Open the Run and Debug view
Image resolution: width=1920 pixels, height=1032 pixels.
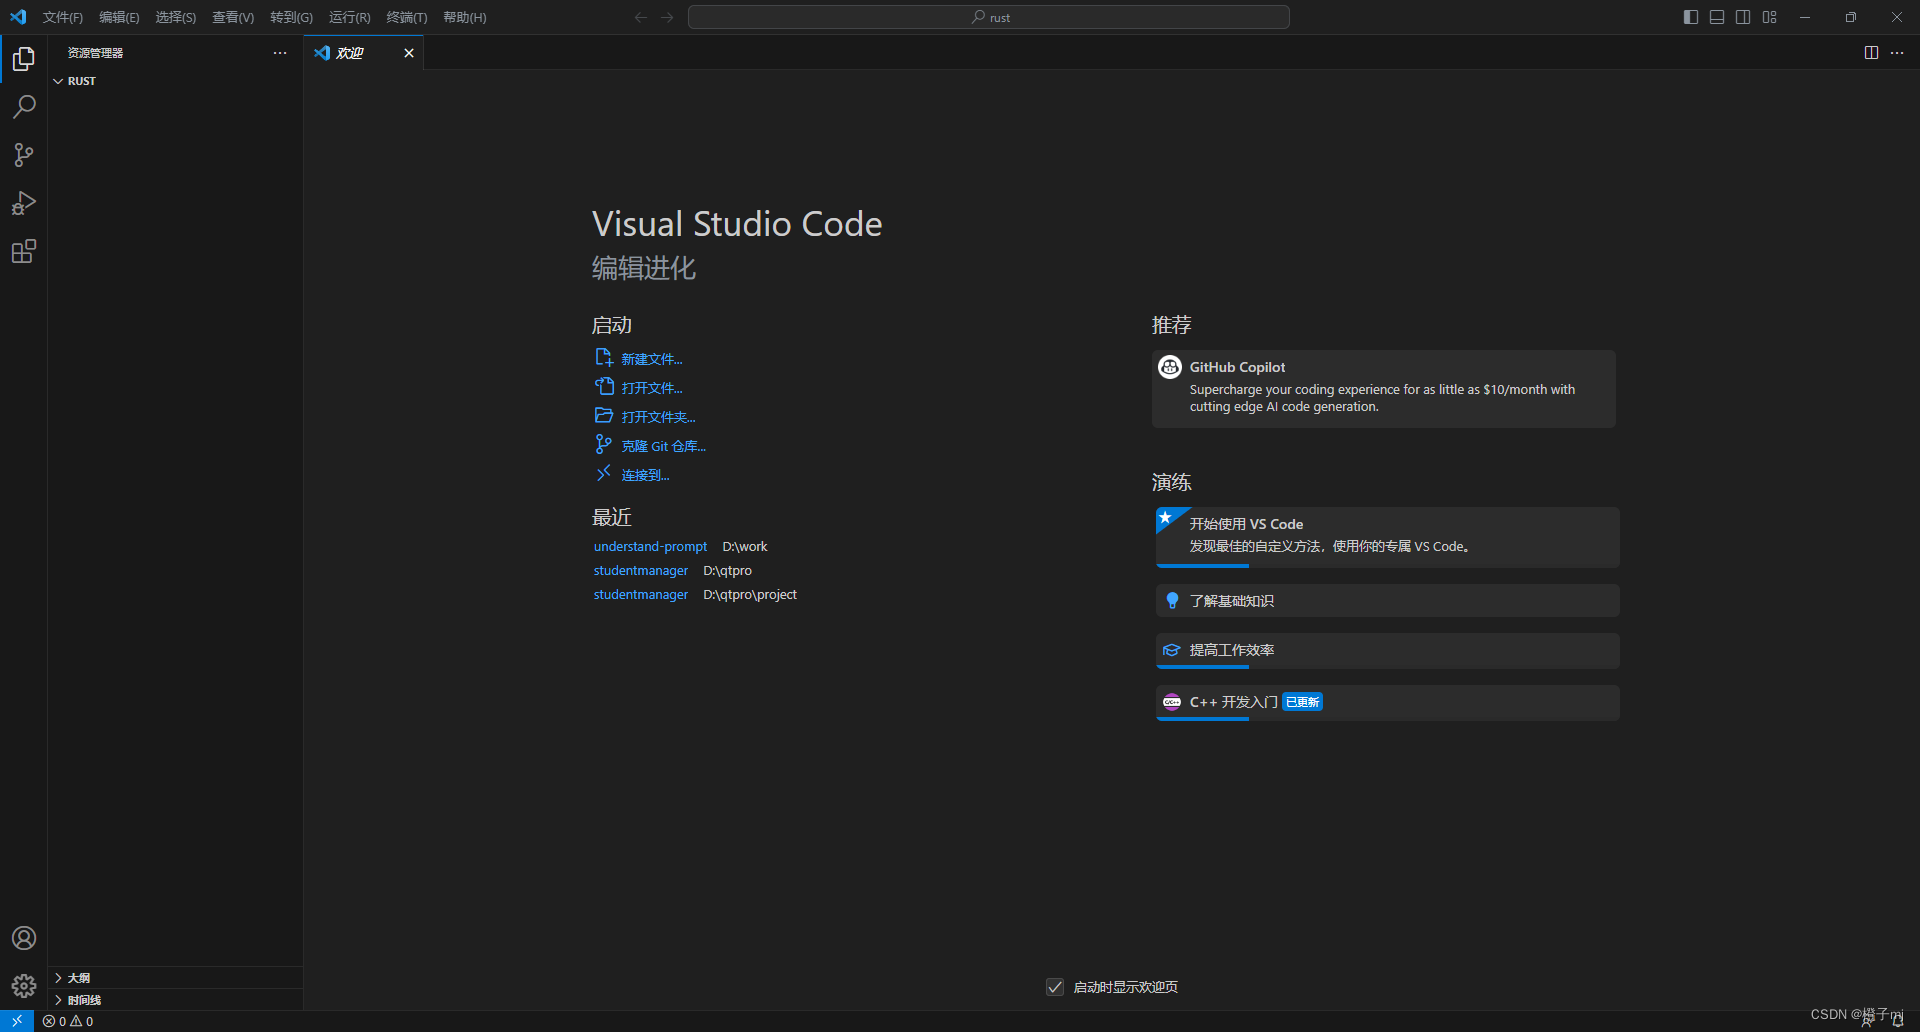pos(24,203)
